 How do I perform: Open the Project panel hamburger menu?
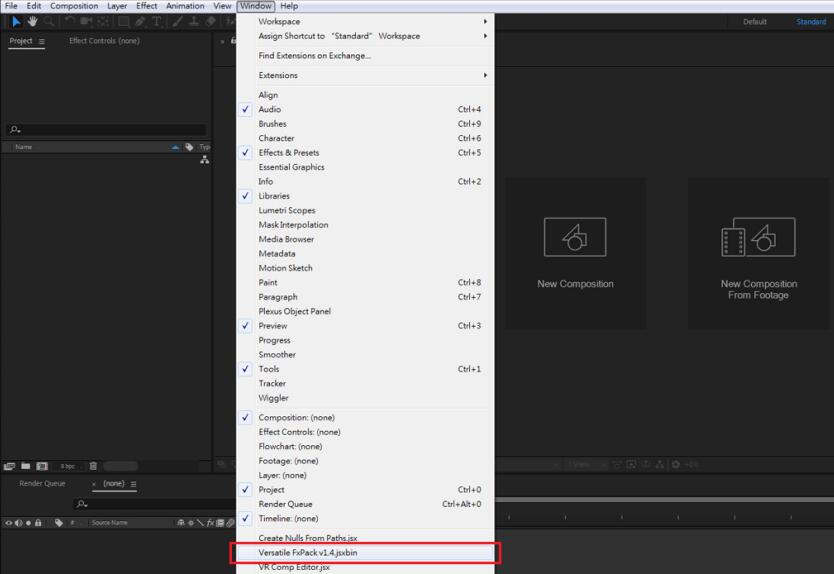click(x=41, y=42)
